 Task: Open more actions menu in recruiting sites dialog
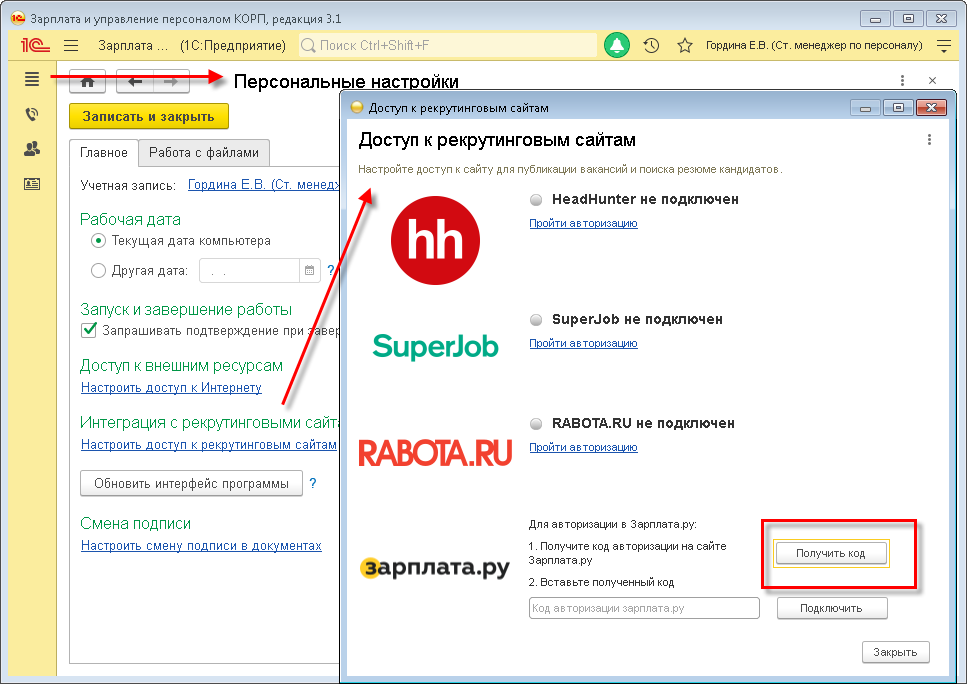coord(929,140)
